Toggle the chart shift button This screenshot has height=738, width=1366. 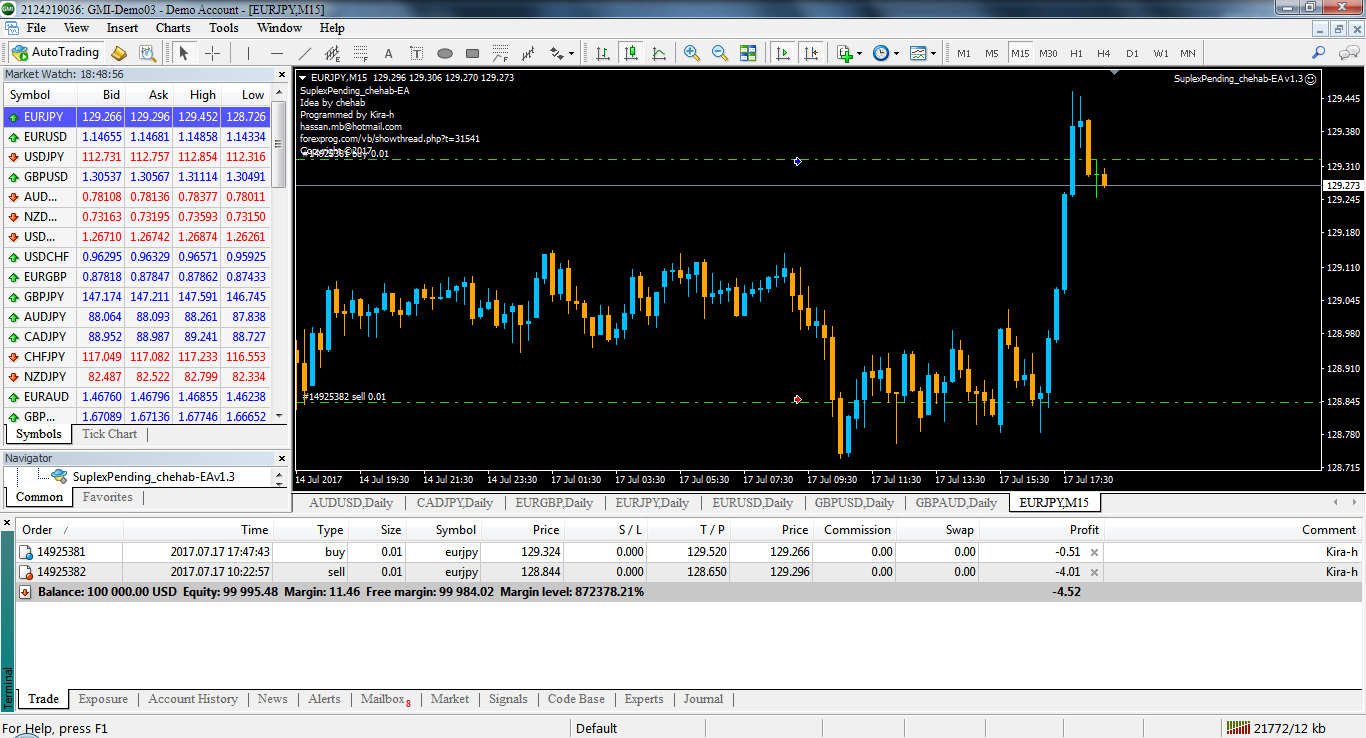click(x=811, y=53)
